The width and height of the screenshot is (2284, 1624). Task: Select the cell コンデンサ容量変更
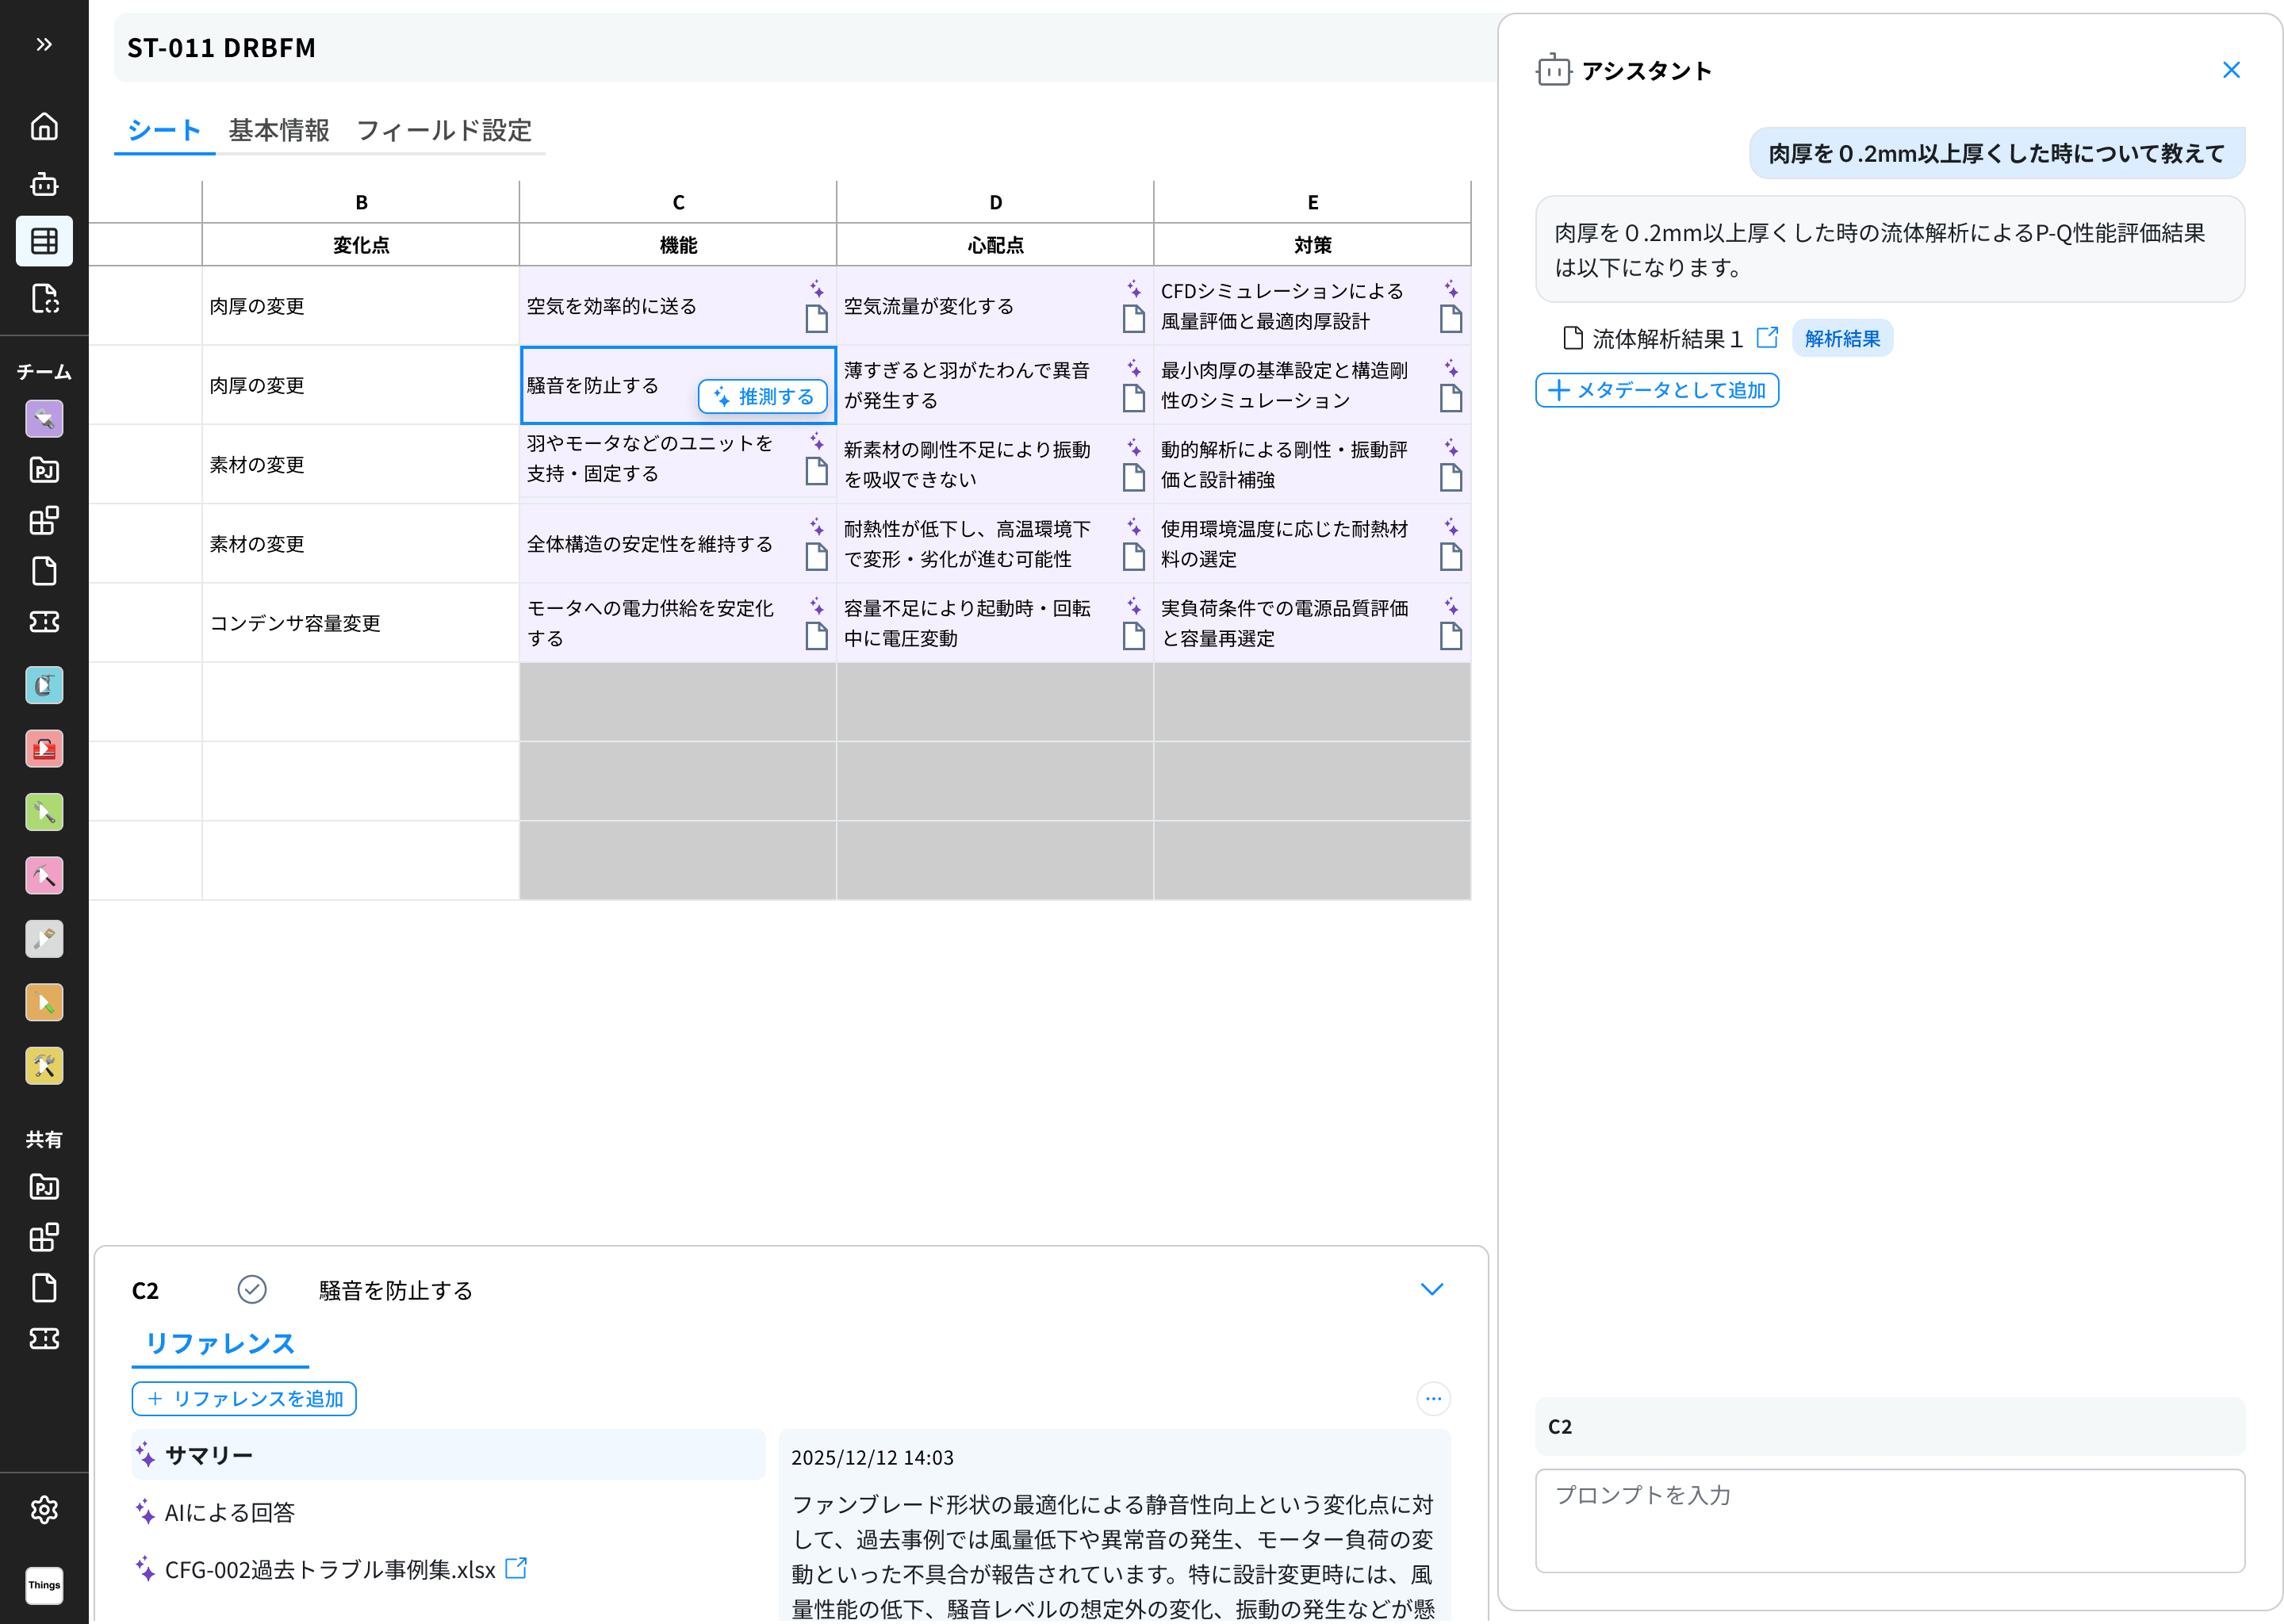pos(361,623)
